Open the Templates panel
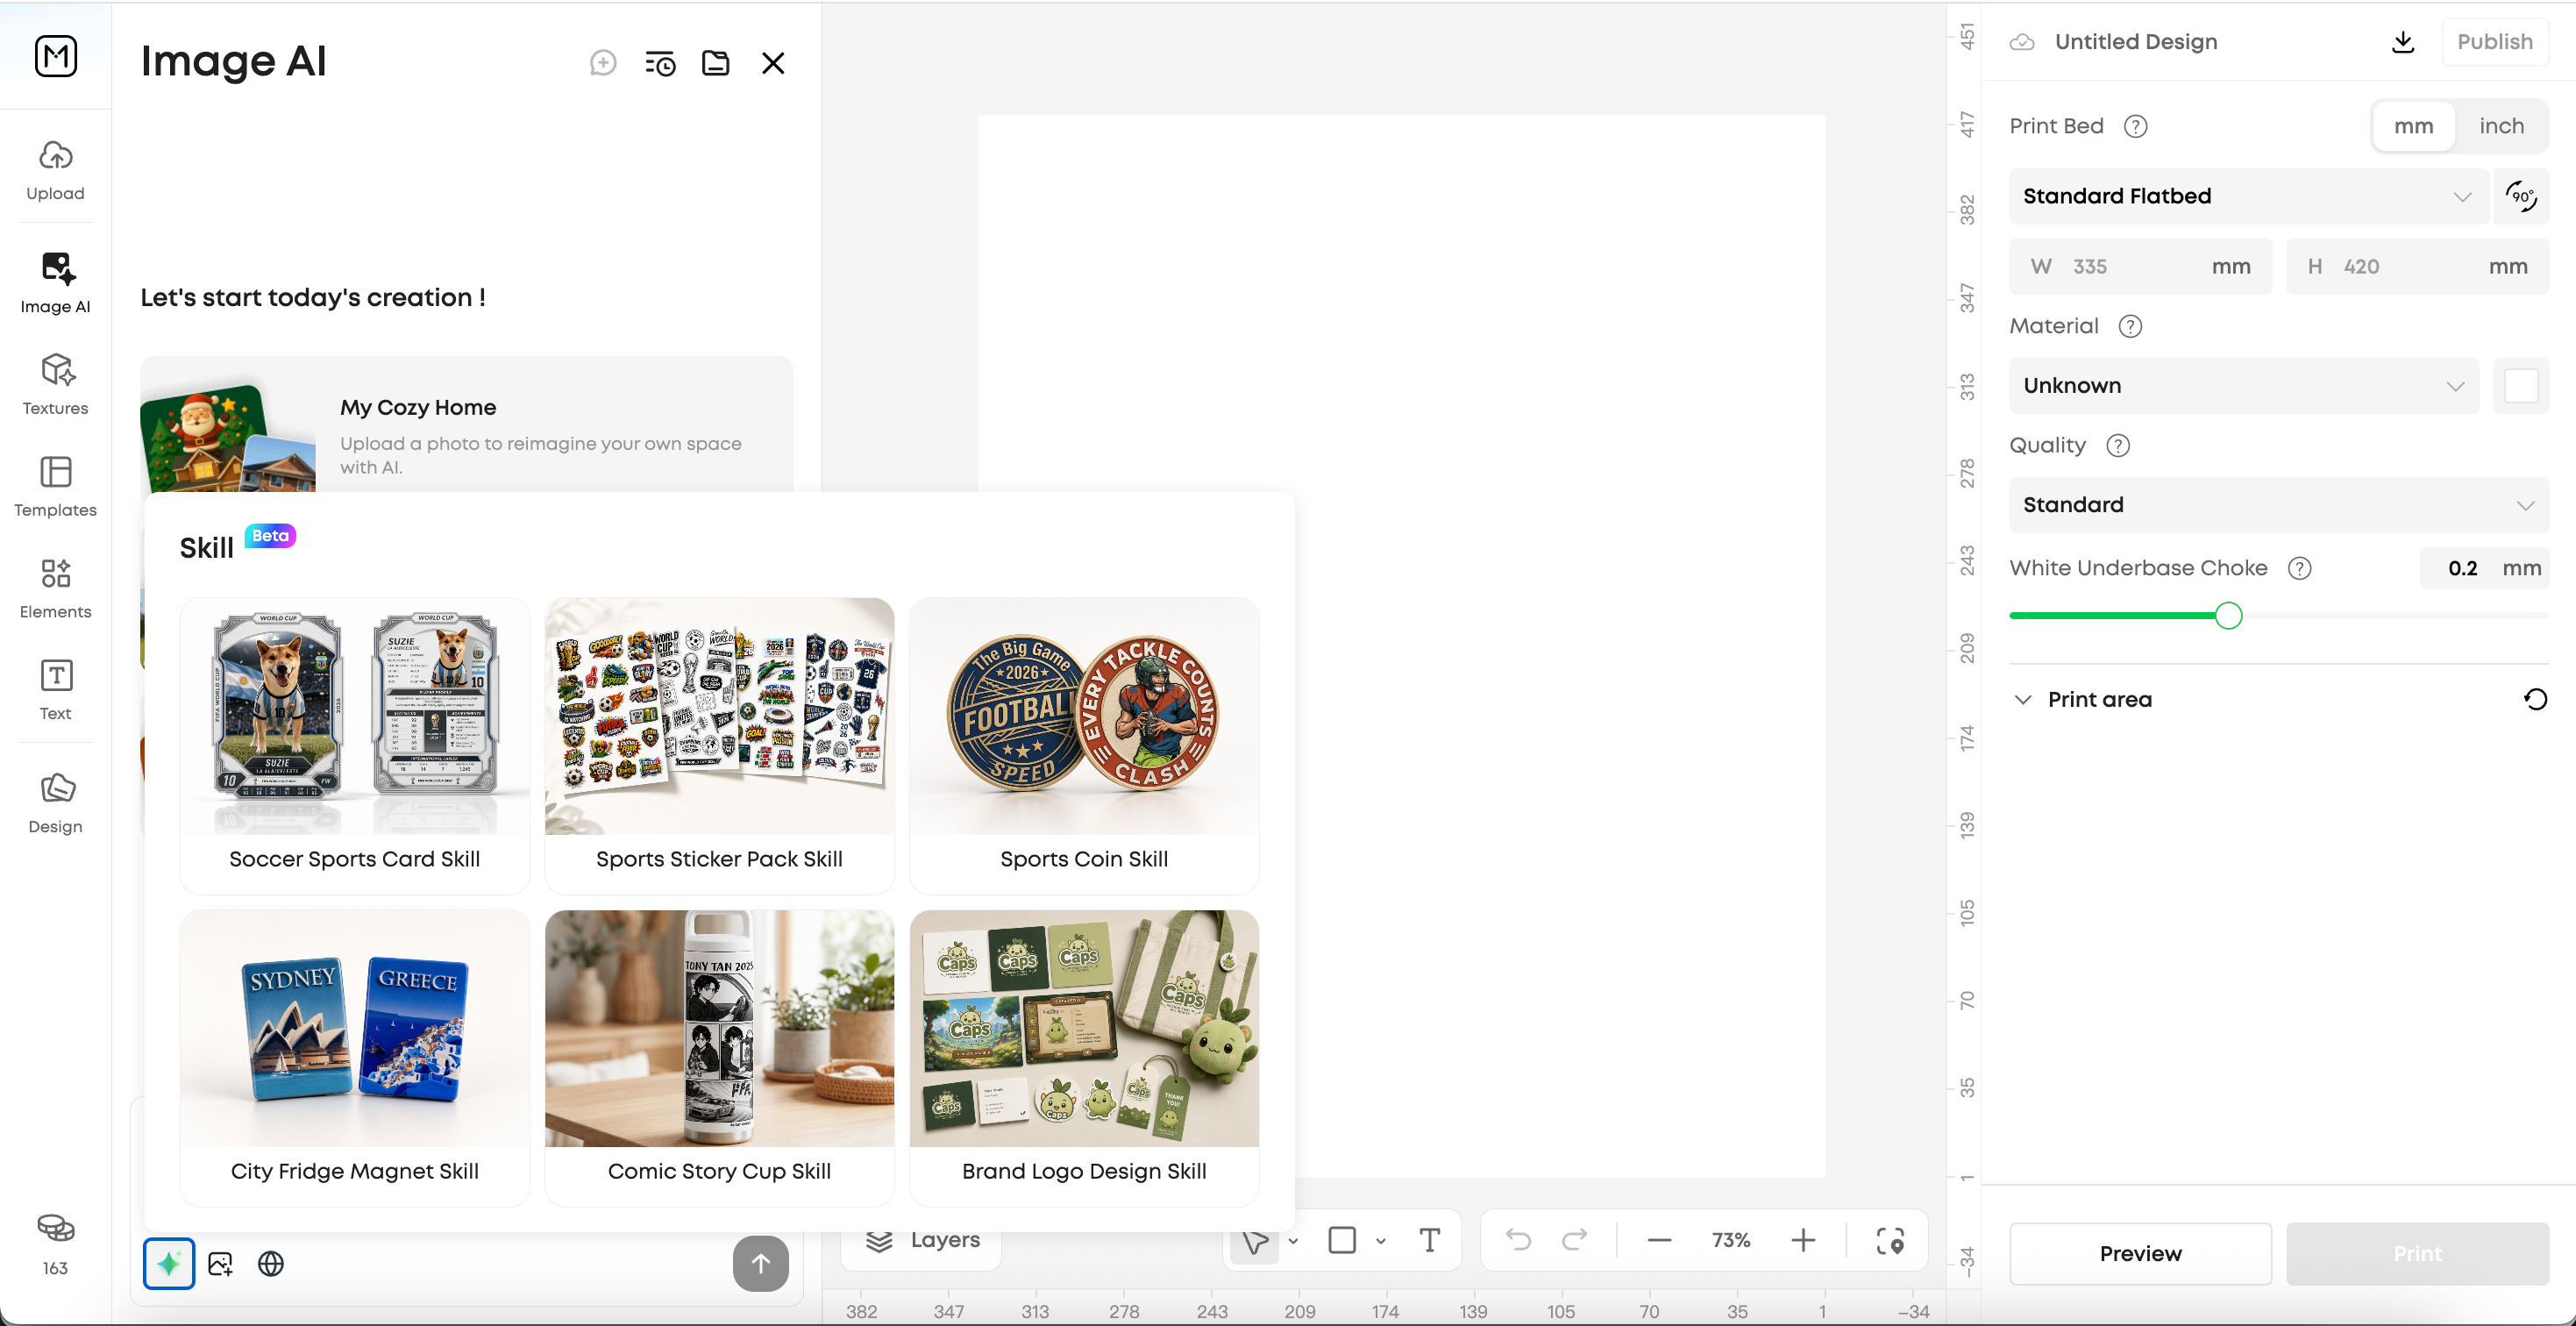The height and width of the screenshot is (1326, 2576). [55, 486]
